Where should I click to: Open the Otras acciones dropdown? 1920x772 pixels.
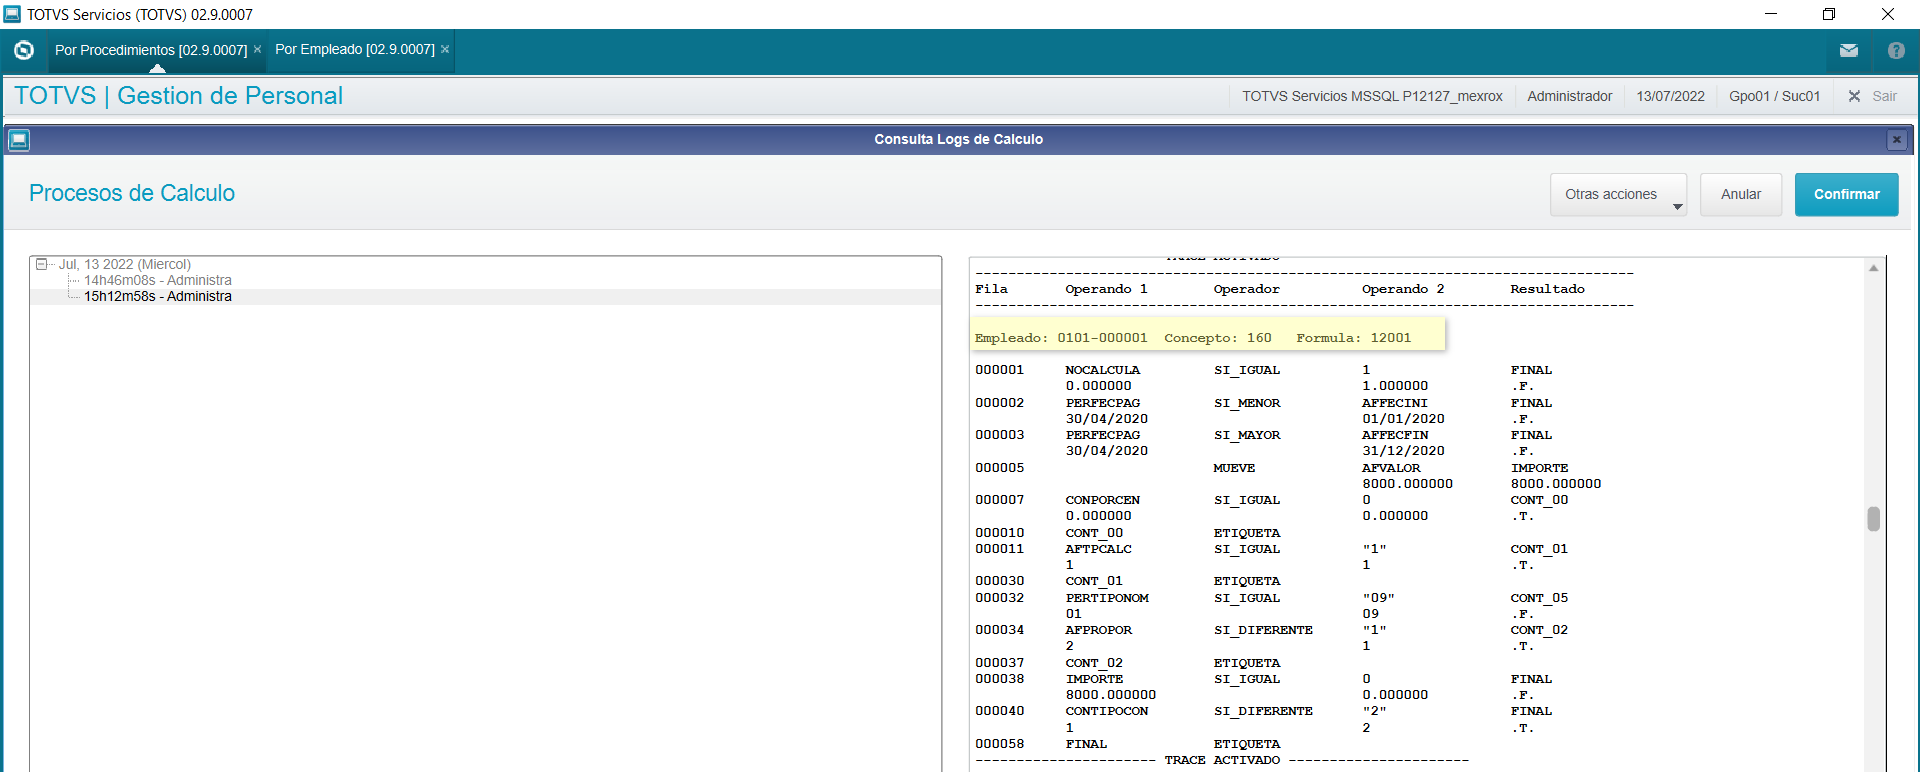pyautogui.click(x=1618, y=195)
